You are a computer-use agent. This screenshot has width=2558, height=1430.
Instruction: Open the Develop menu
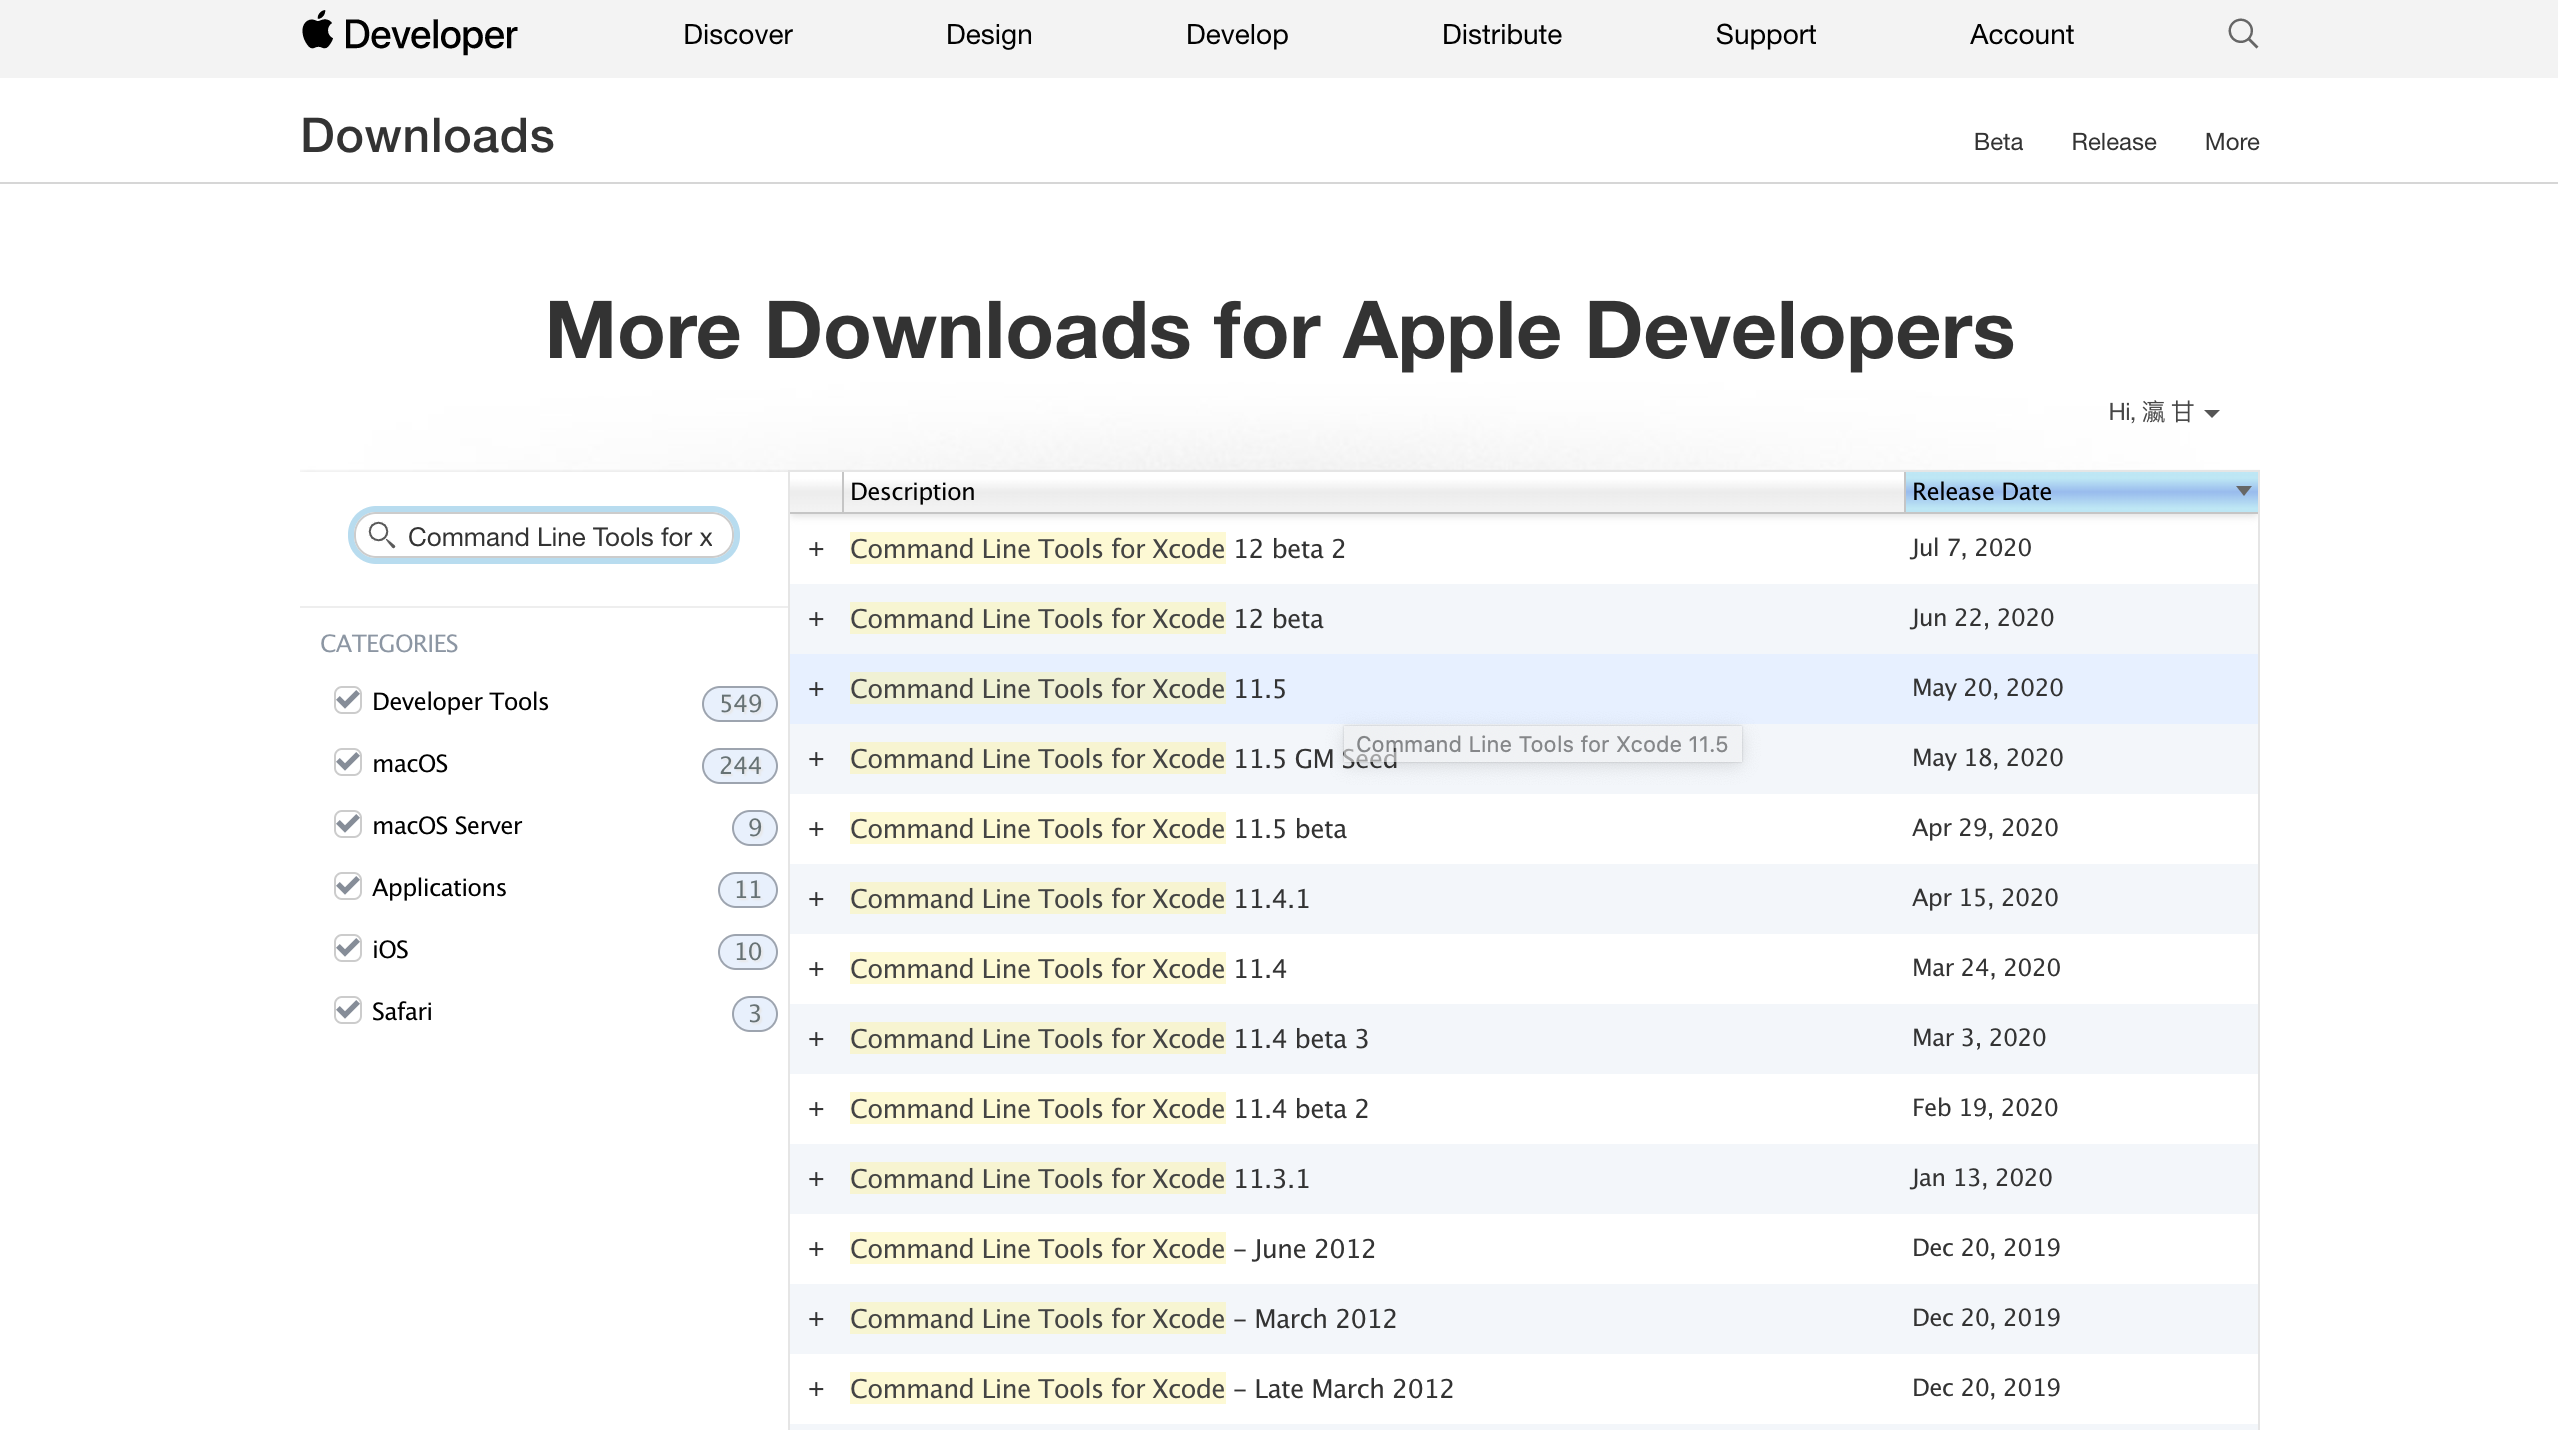click(x=1236, y=33)
